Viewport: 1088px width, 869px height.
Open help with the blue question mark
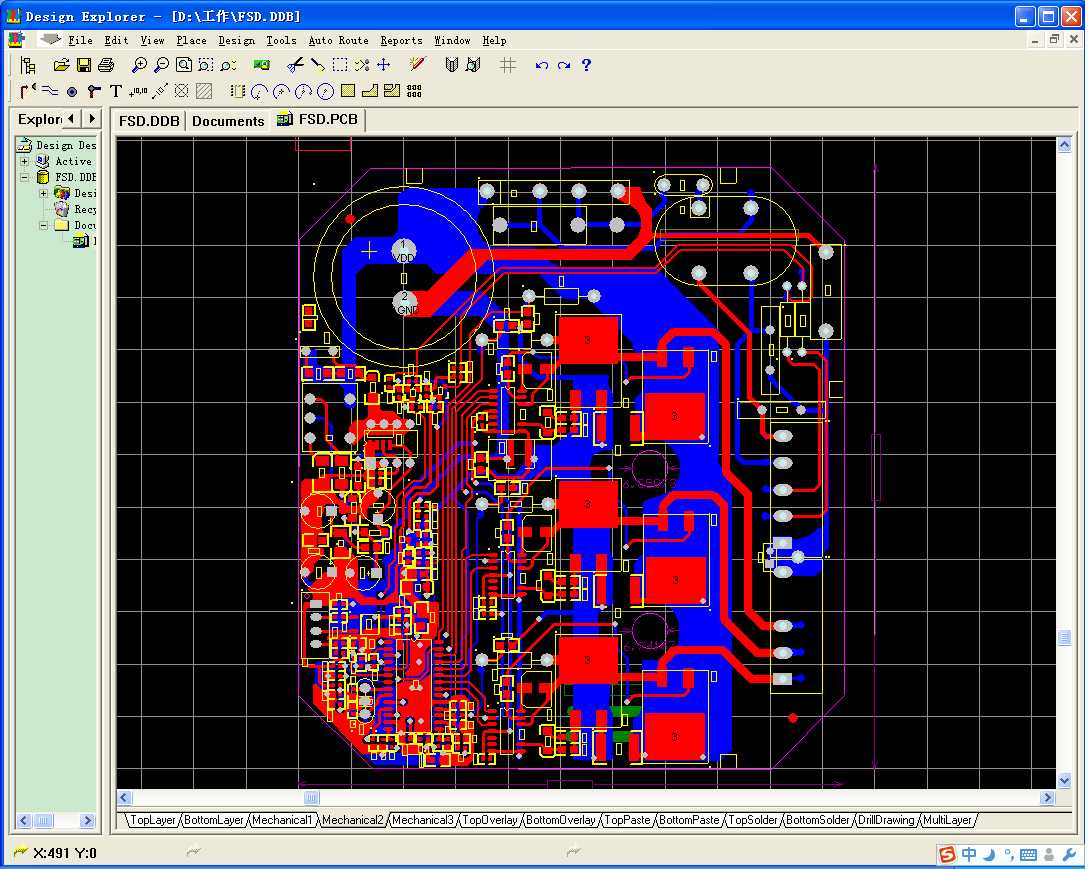point(586,65)
